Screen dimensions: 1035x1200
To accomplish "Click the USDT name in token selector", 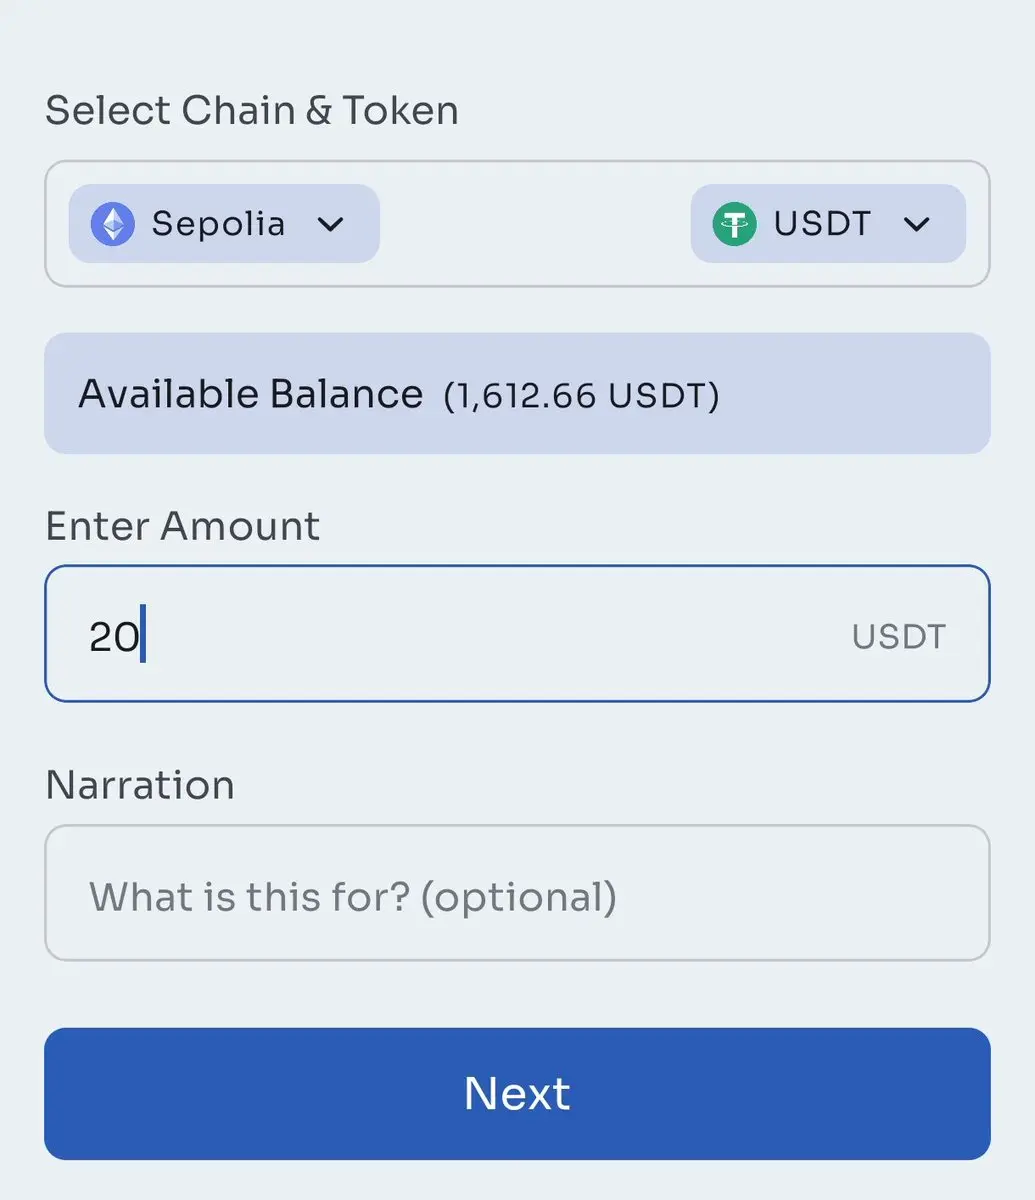I will click(x=822, y=224).
